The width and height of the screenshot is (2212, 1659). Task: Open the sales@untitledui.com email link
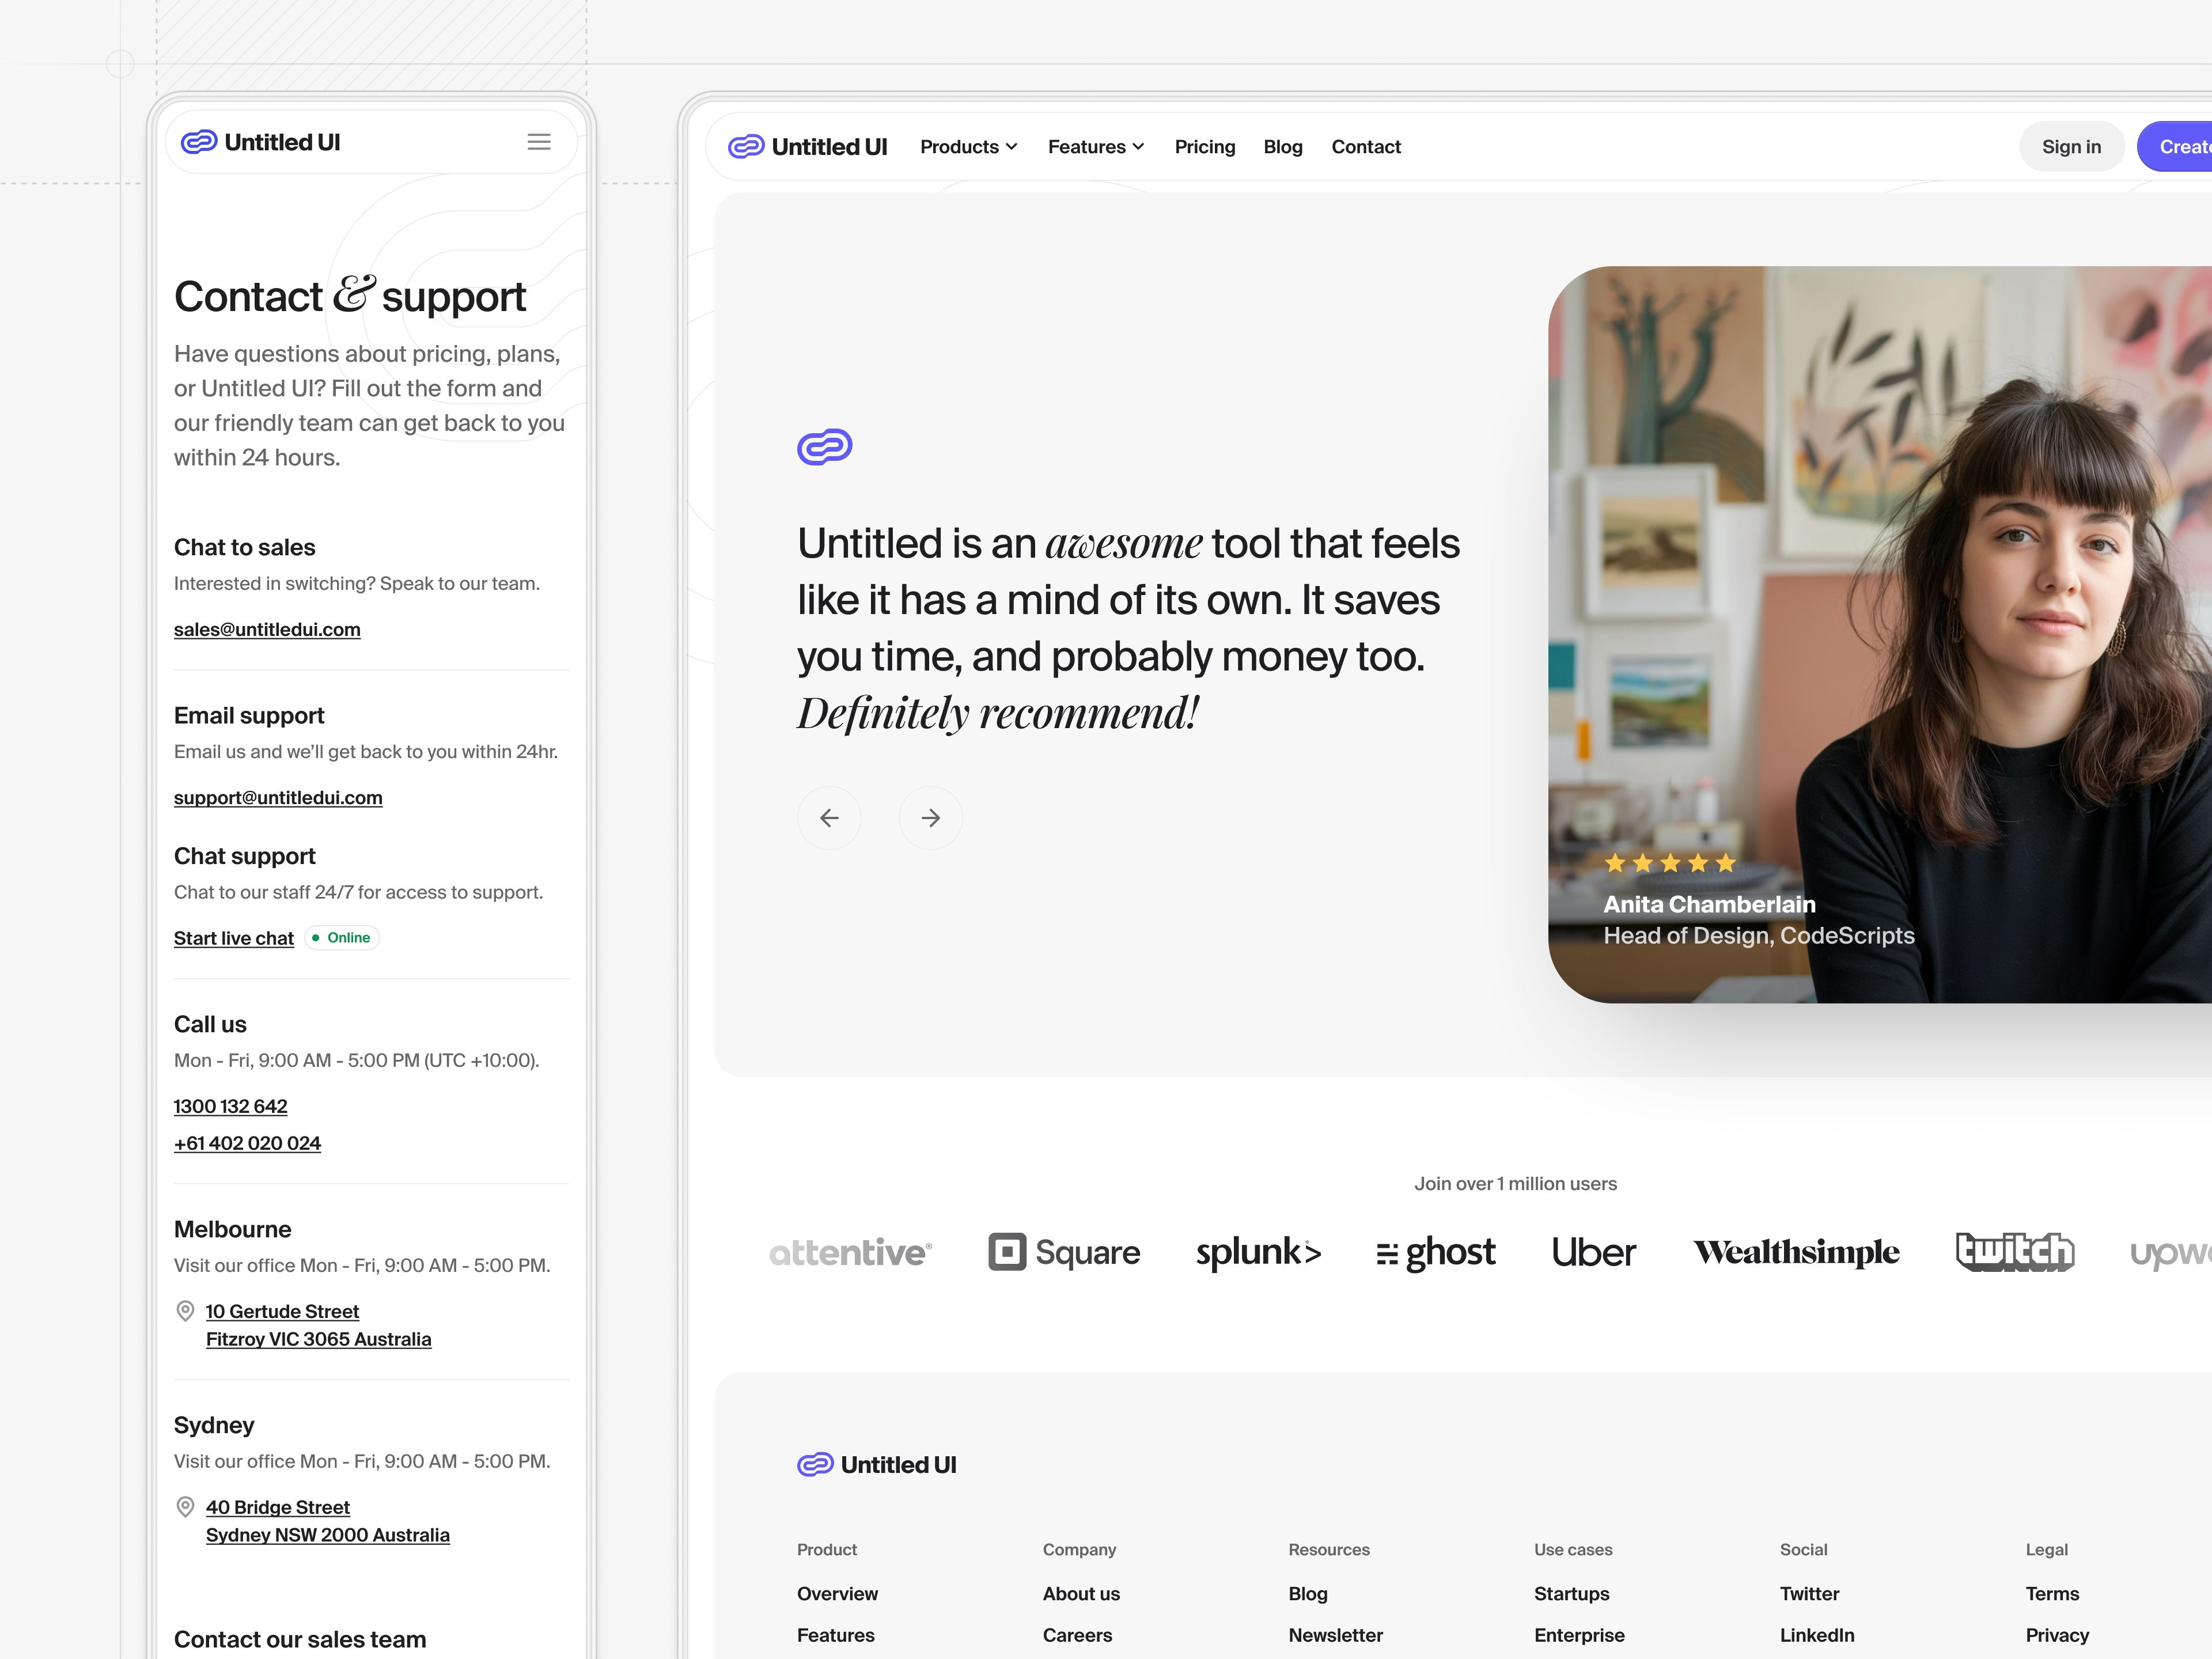coord(267,629)
